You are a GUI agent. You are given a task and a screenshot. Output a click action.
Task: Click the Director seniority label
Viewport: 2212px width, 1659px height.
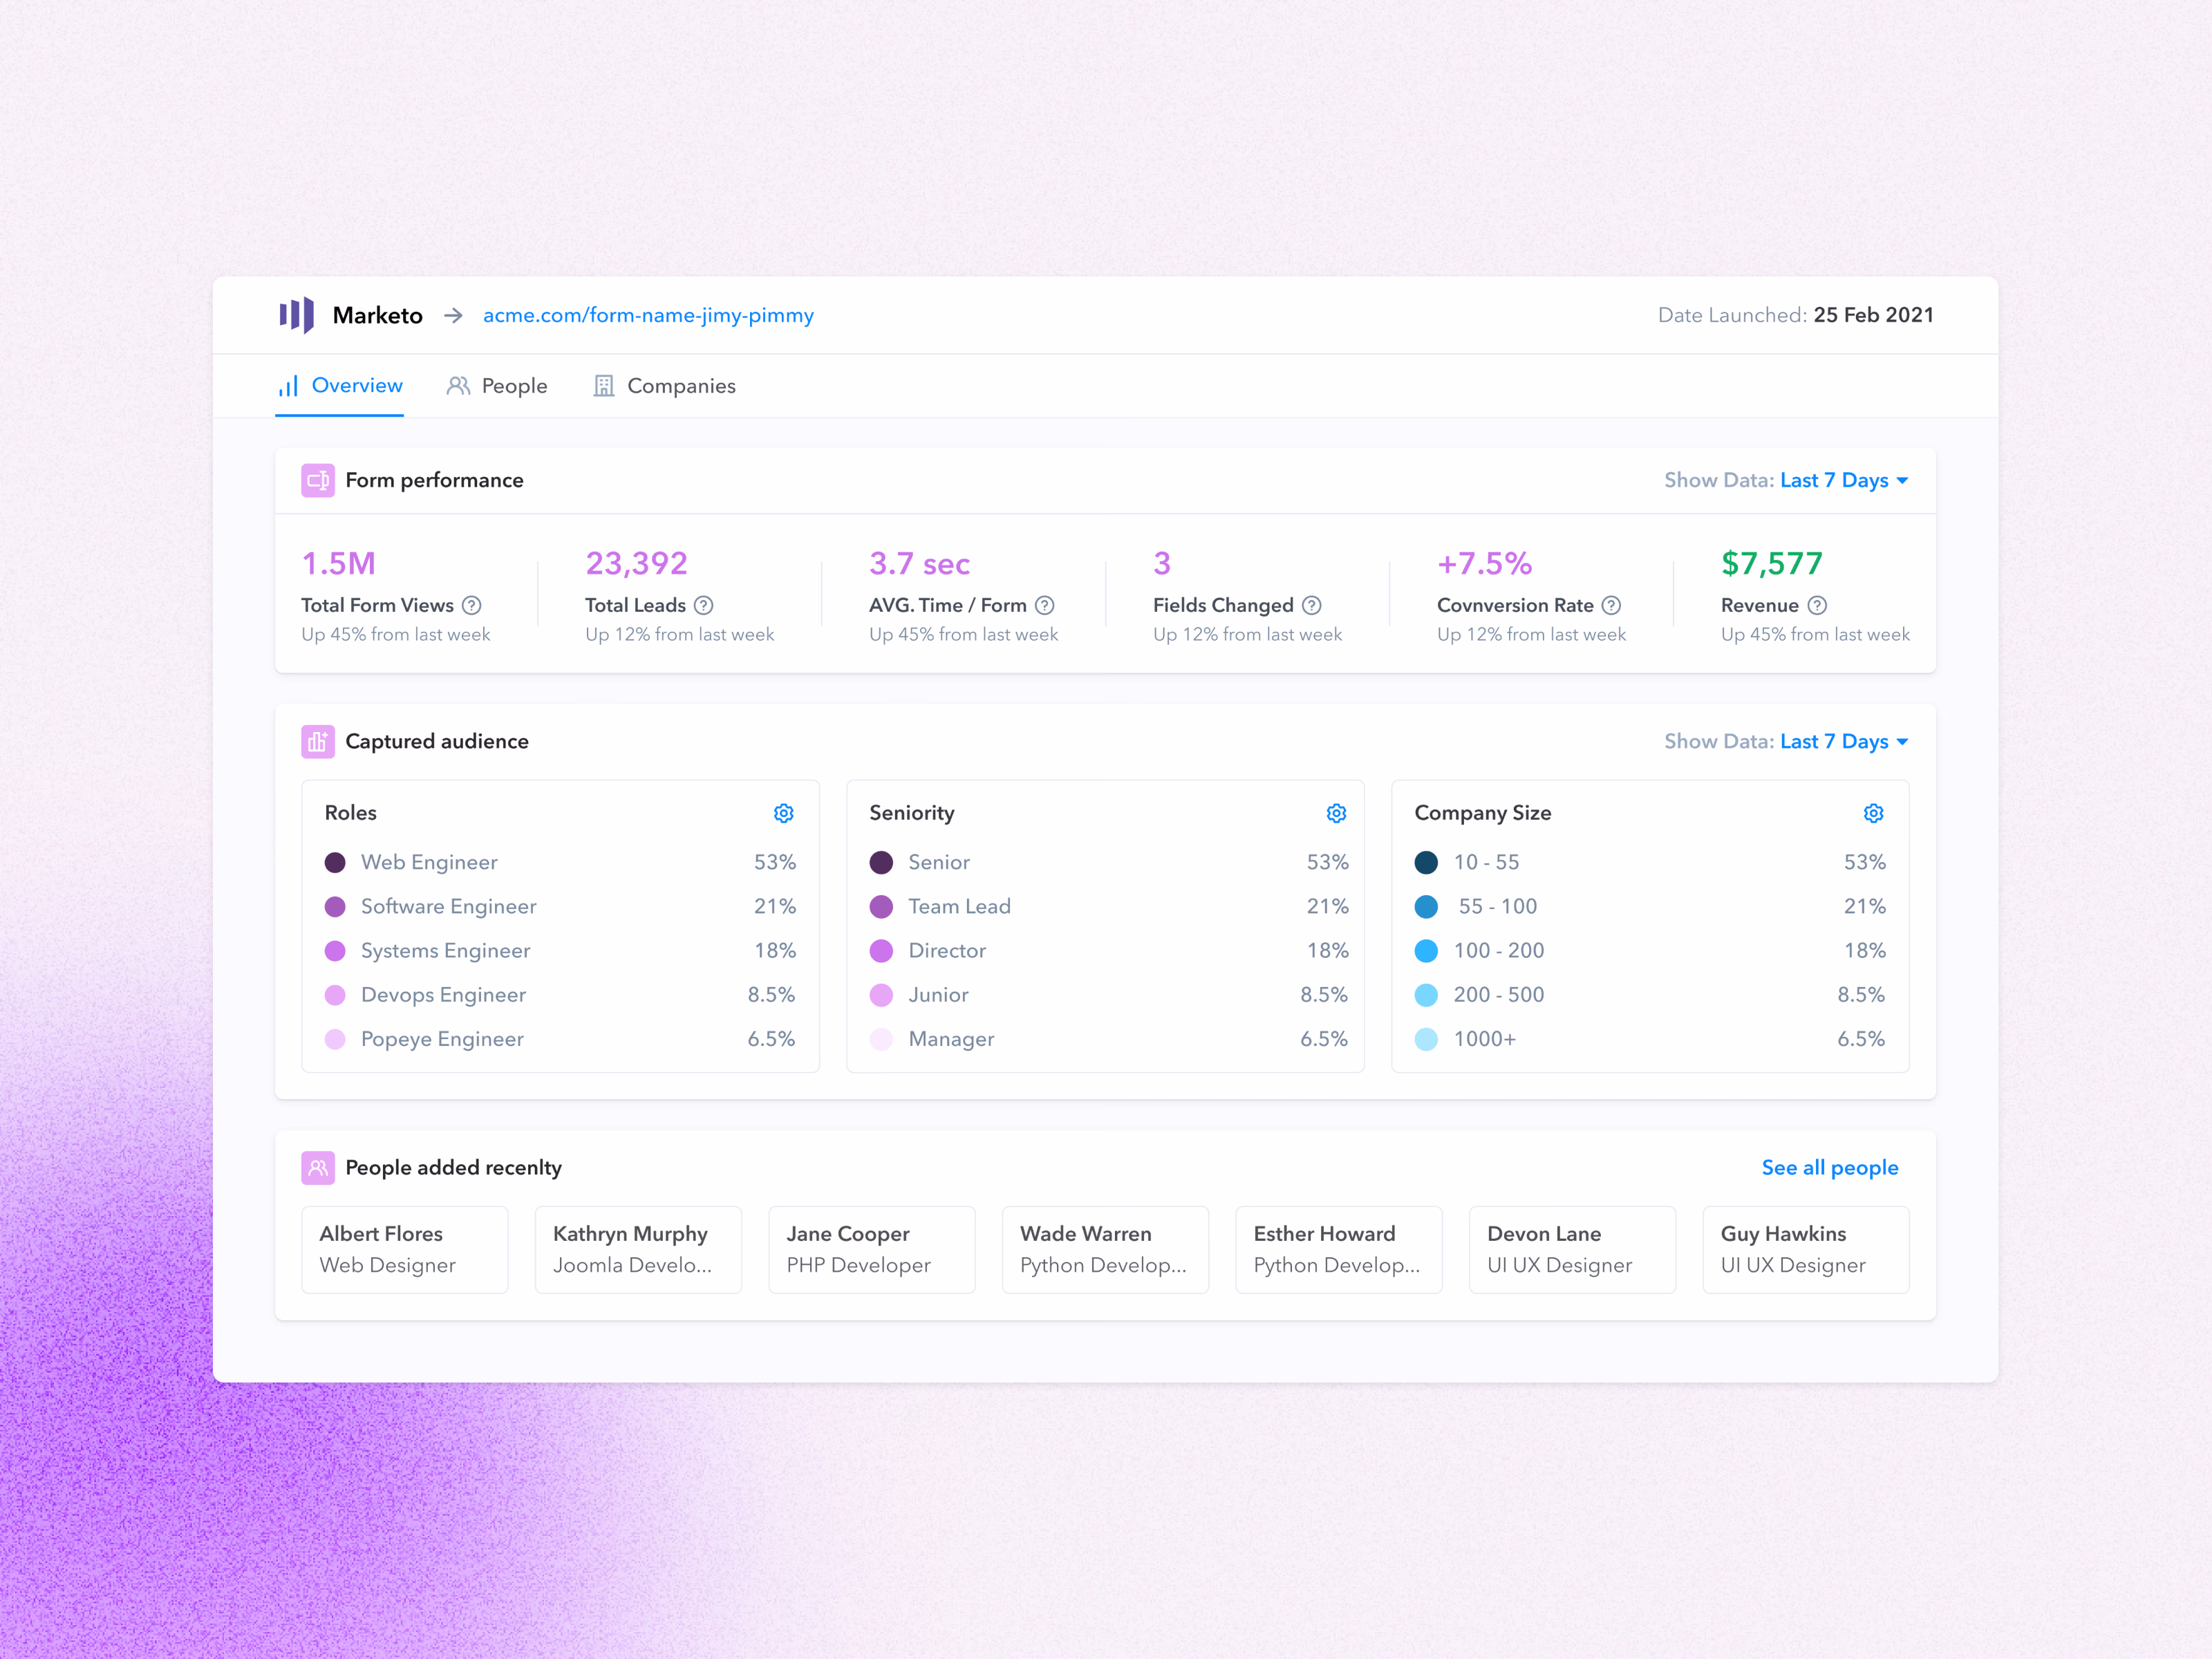pyautogui.click(x=946, y=951)
